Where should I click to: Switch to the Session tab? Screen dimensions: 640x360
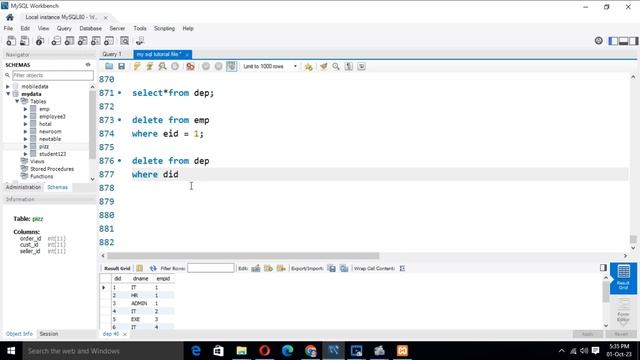[x=49, y=334]
